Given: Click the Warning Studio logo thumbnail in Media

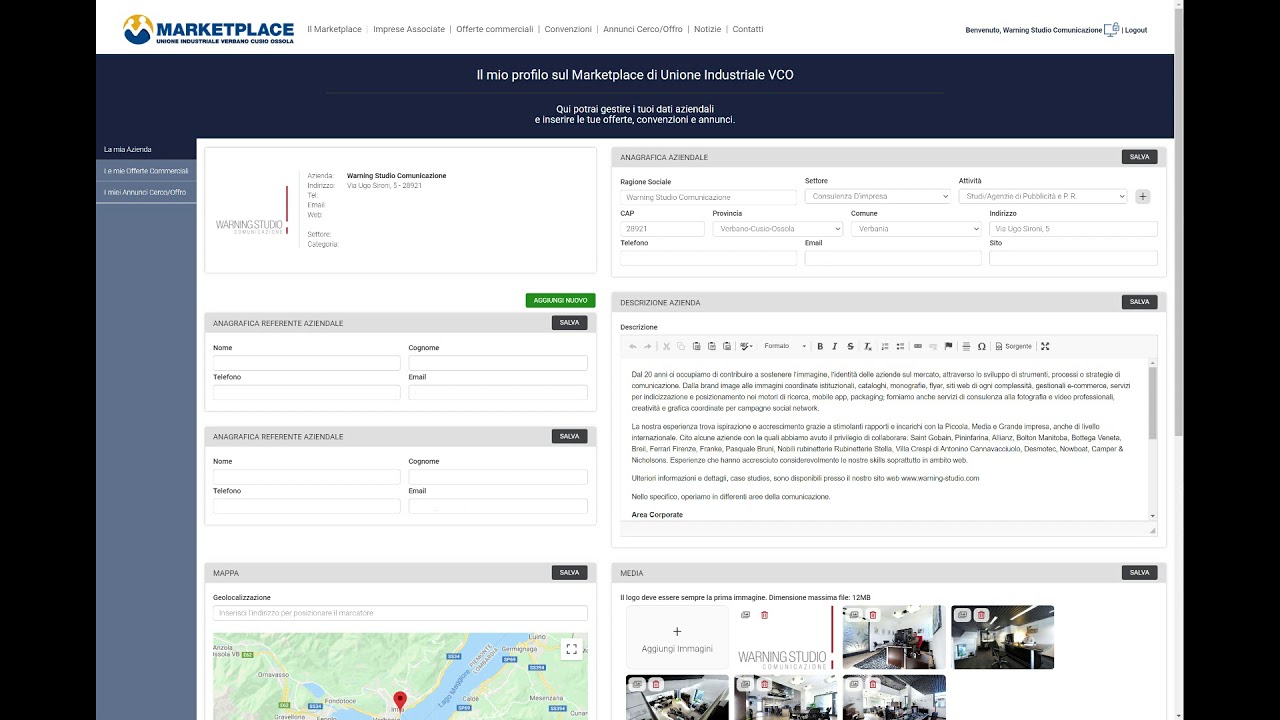Looking at the screenshot, I should coord(785,638).
